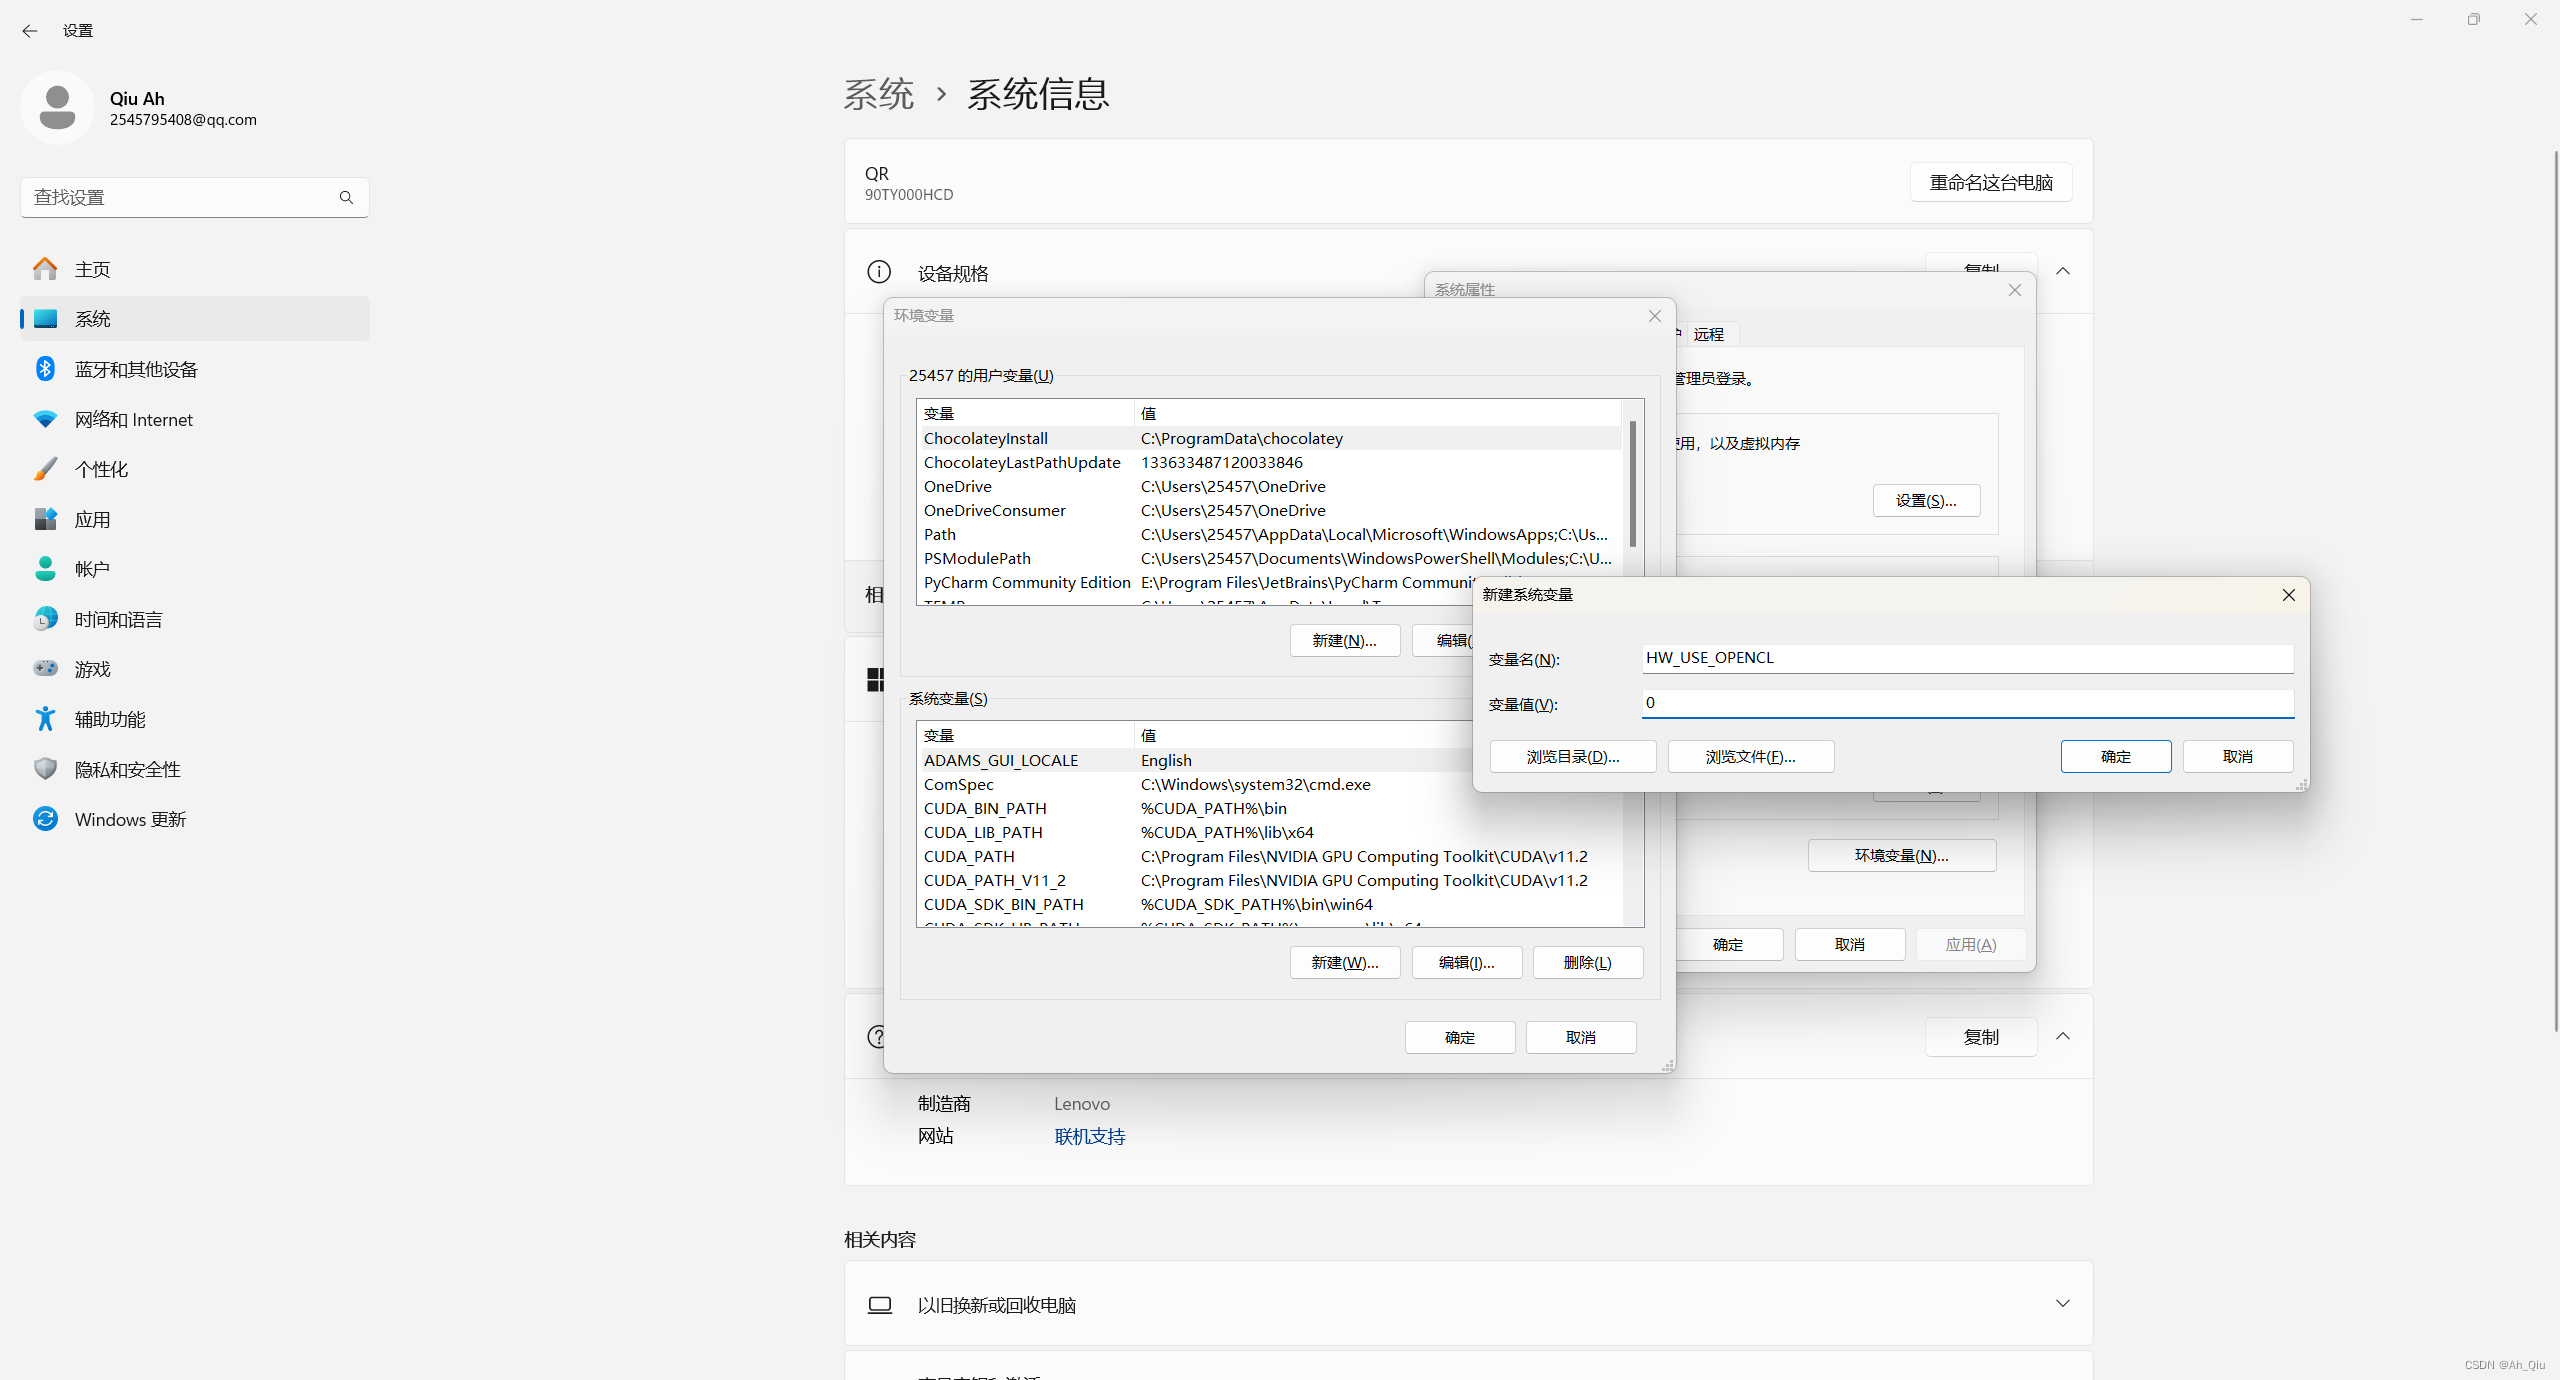Confirm the new system variable with OK
This screenshot has width=2560, height=1380.
tap(2115, 757)
